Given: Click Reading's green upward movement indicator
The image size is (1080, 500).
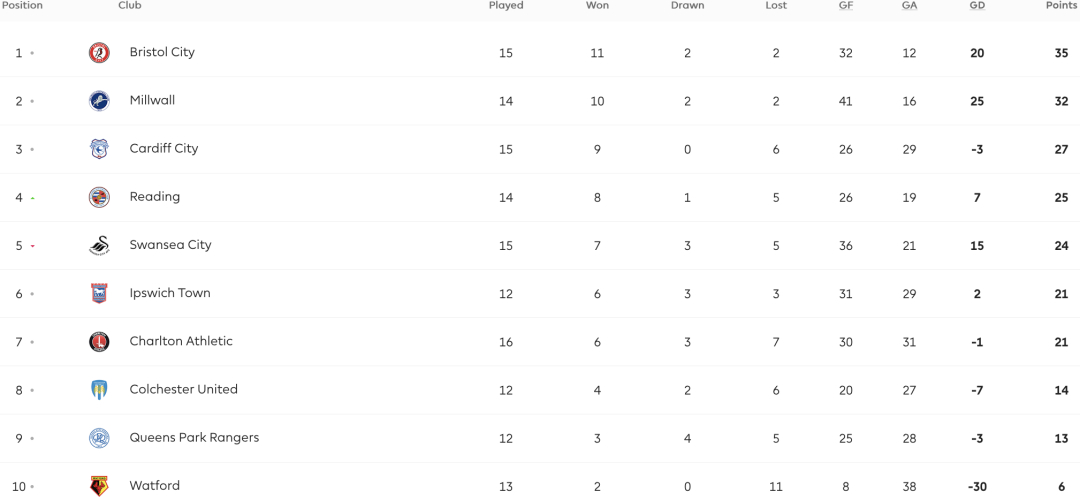Looking at the screenshot, I should [x=32, y=198].
